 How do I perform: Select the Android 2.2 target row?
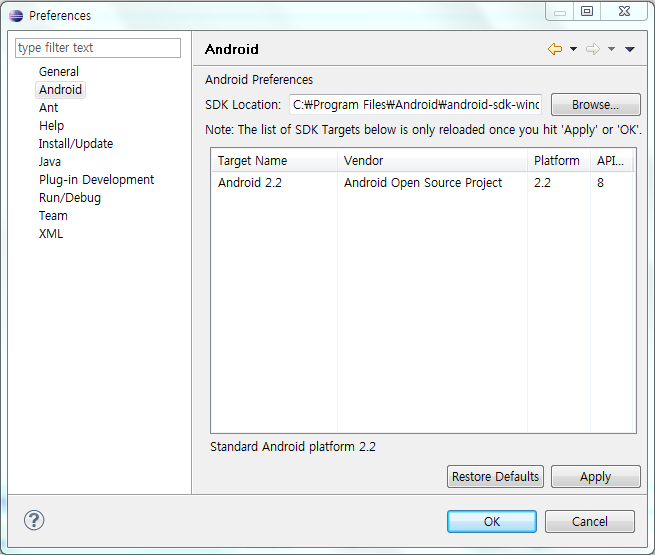tap(424, 182)
